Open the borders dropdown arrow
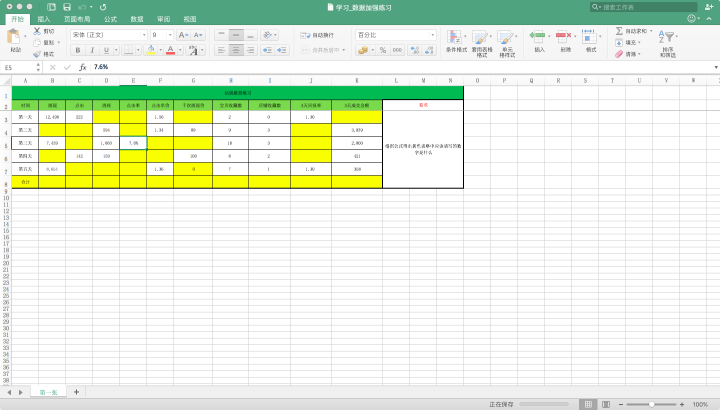The image size is (720, 410). coord(138,50)
